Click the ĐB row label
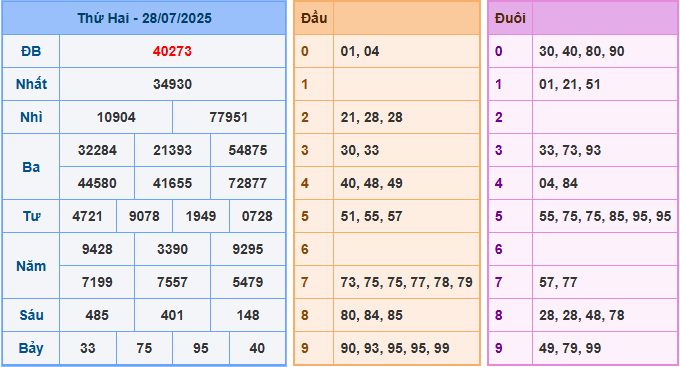This screenshot has width=680, height=367. (x=31, y=51)
